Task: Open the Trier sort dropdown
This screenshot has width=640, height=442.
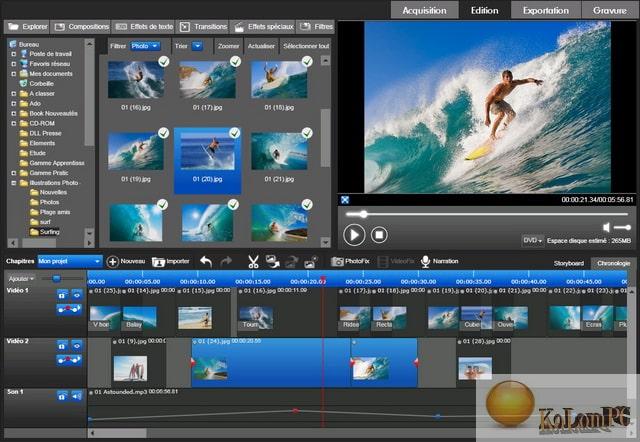Action: click(x=197, y=46)
